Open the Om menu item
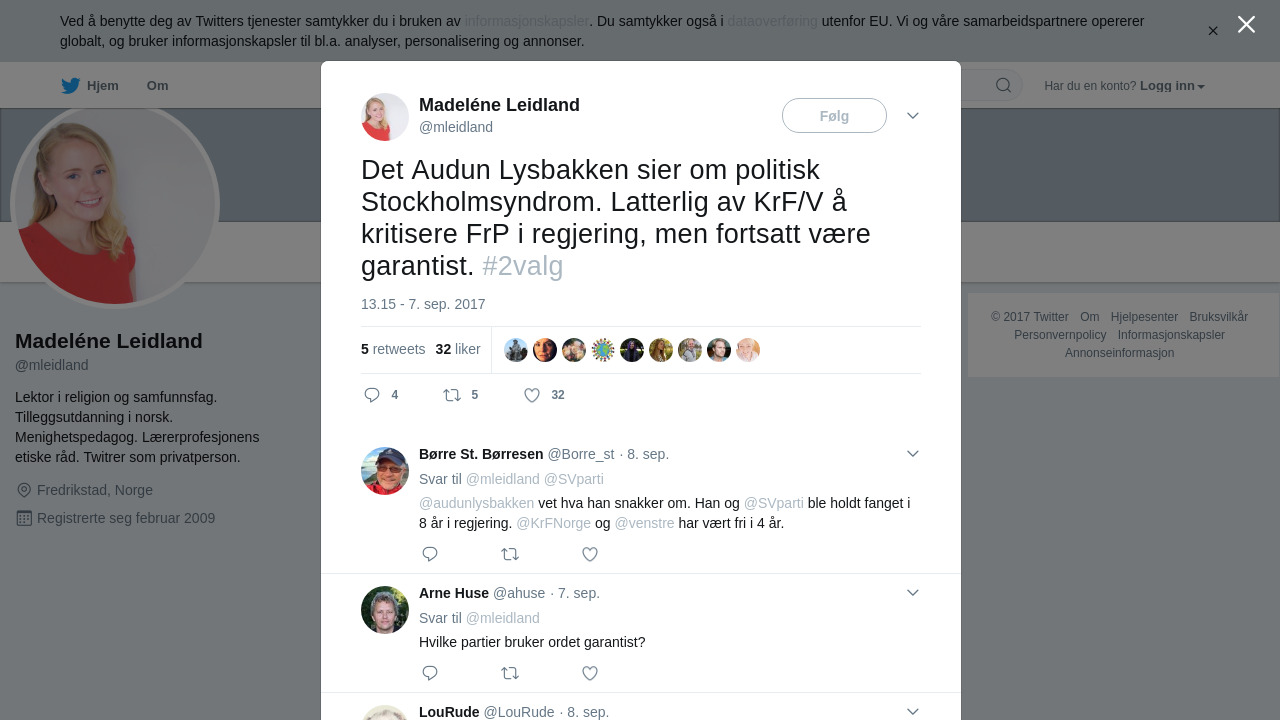Screen dimensions: 1280x720 click(x=157, y=86)
